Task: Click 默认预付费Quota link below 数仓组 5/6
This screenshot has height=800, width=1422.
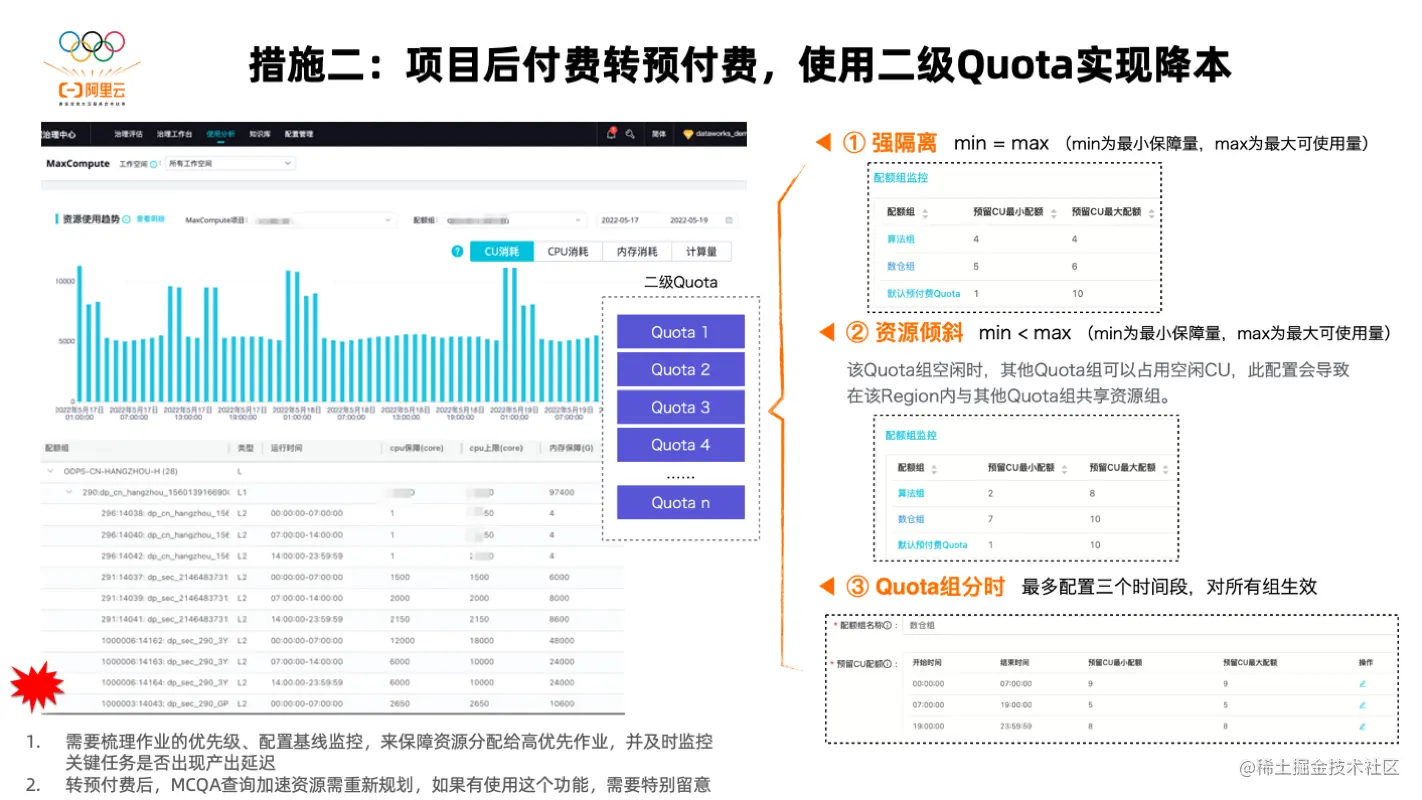Action: (x=924, y=294)
